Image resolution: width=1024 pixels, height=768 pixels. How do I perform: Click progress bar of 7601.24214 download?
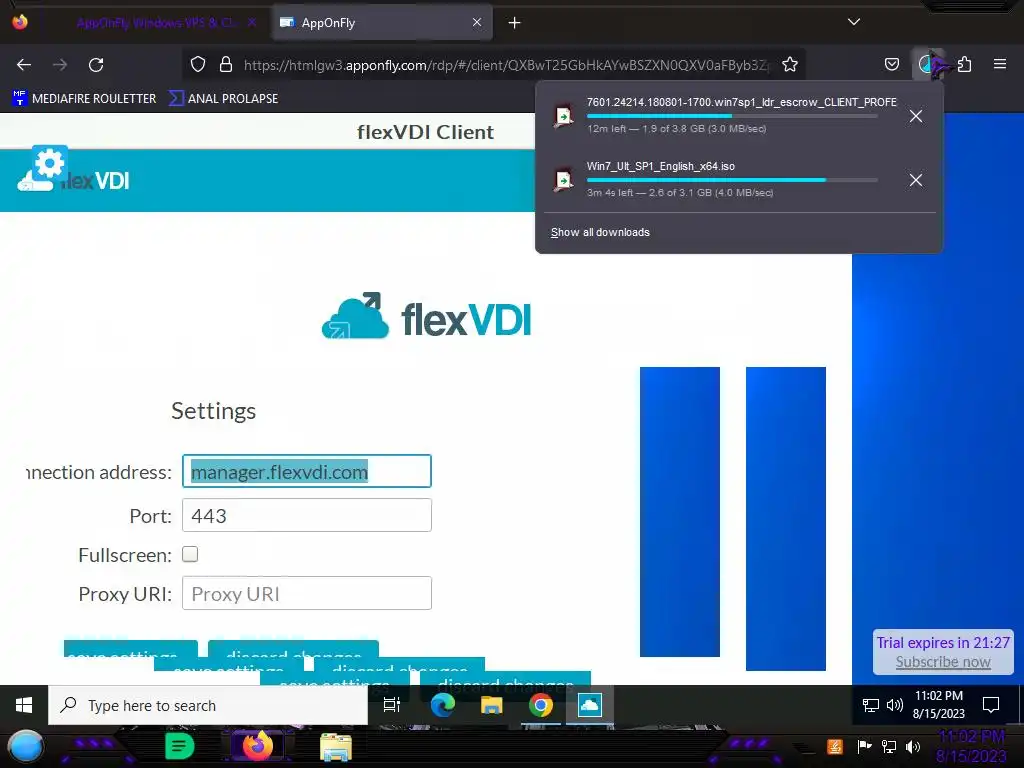click(x=732, y=116)
